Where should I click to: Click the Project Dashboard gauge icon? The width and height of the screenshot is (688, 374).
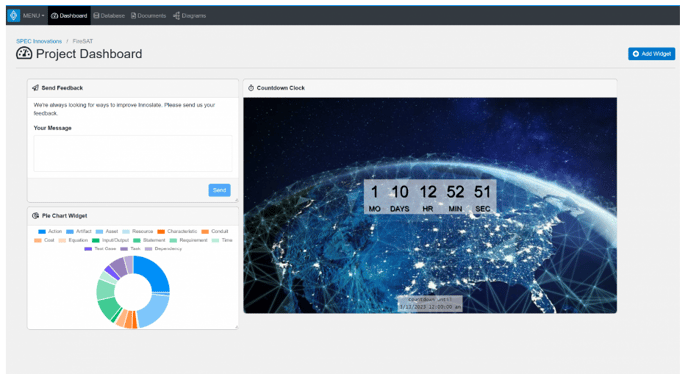(24, 54)
